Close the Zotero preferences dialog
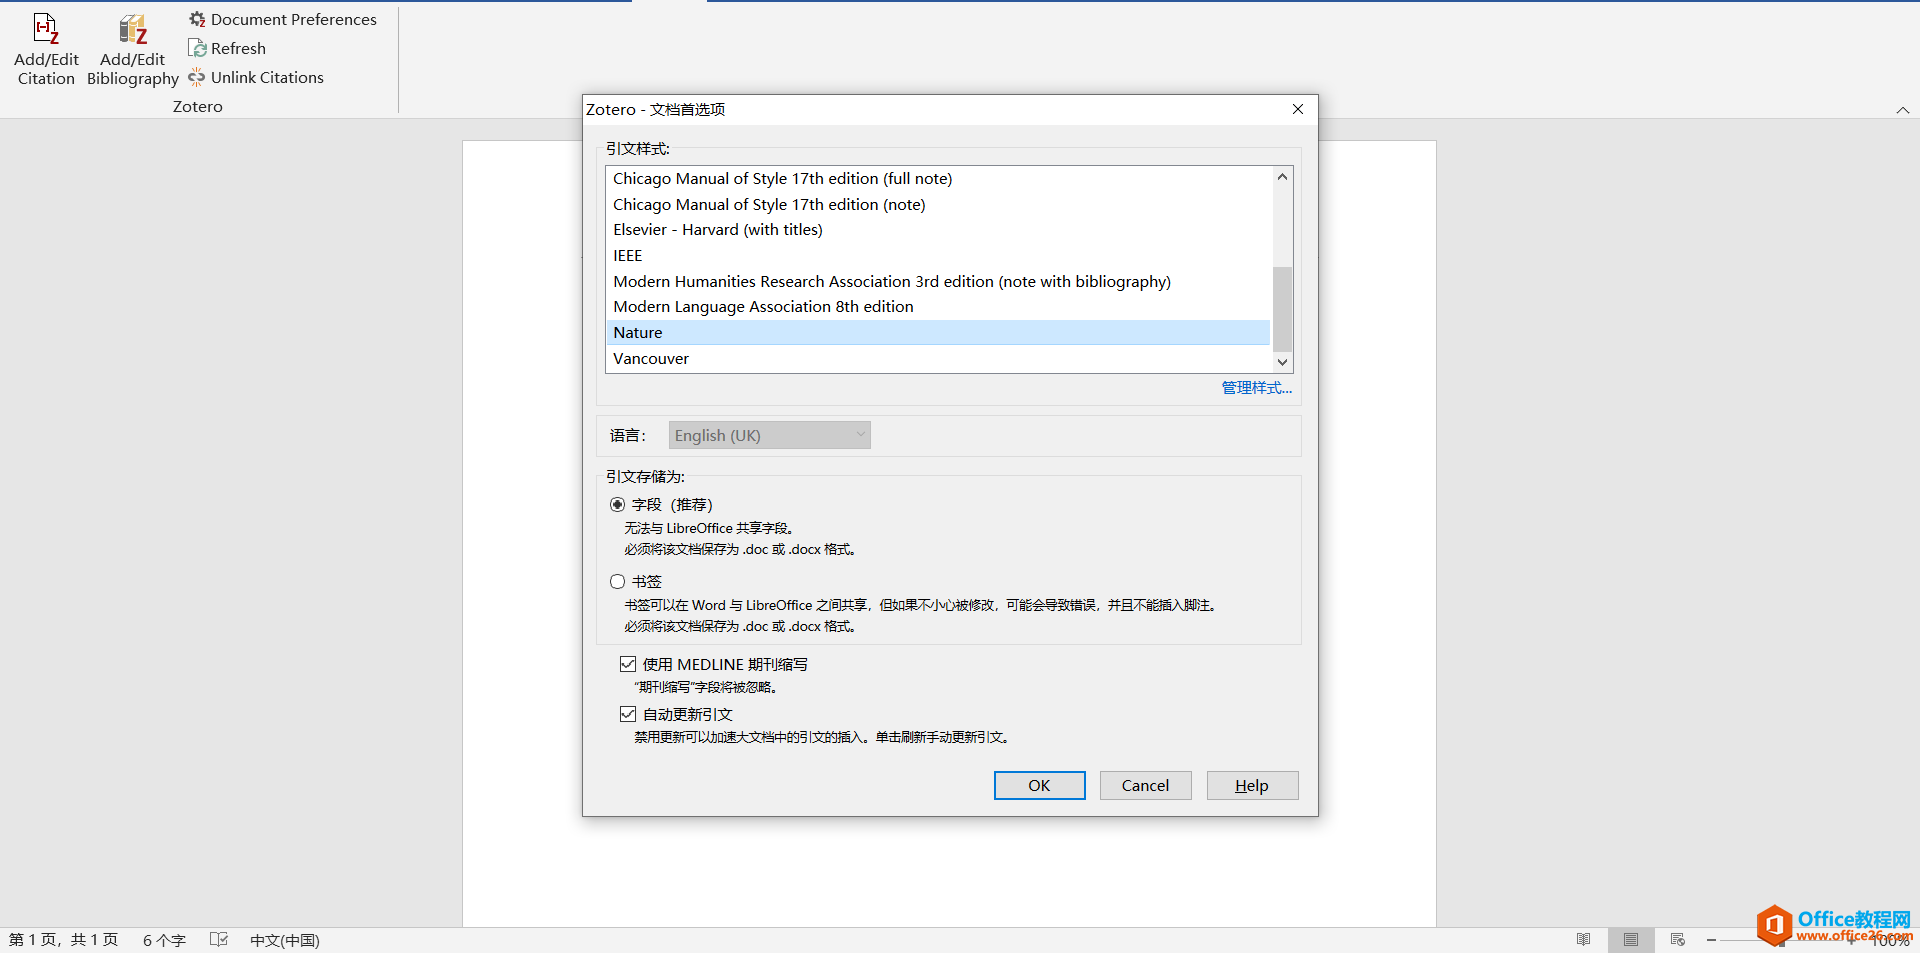 pos(1297,109)
